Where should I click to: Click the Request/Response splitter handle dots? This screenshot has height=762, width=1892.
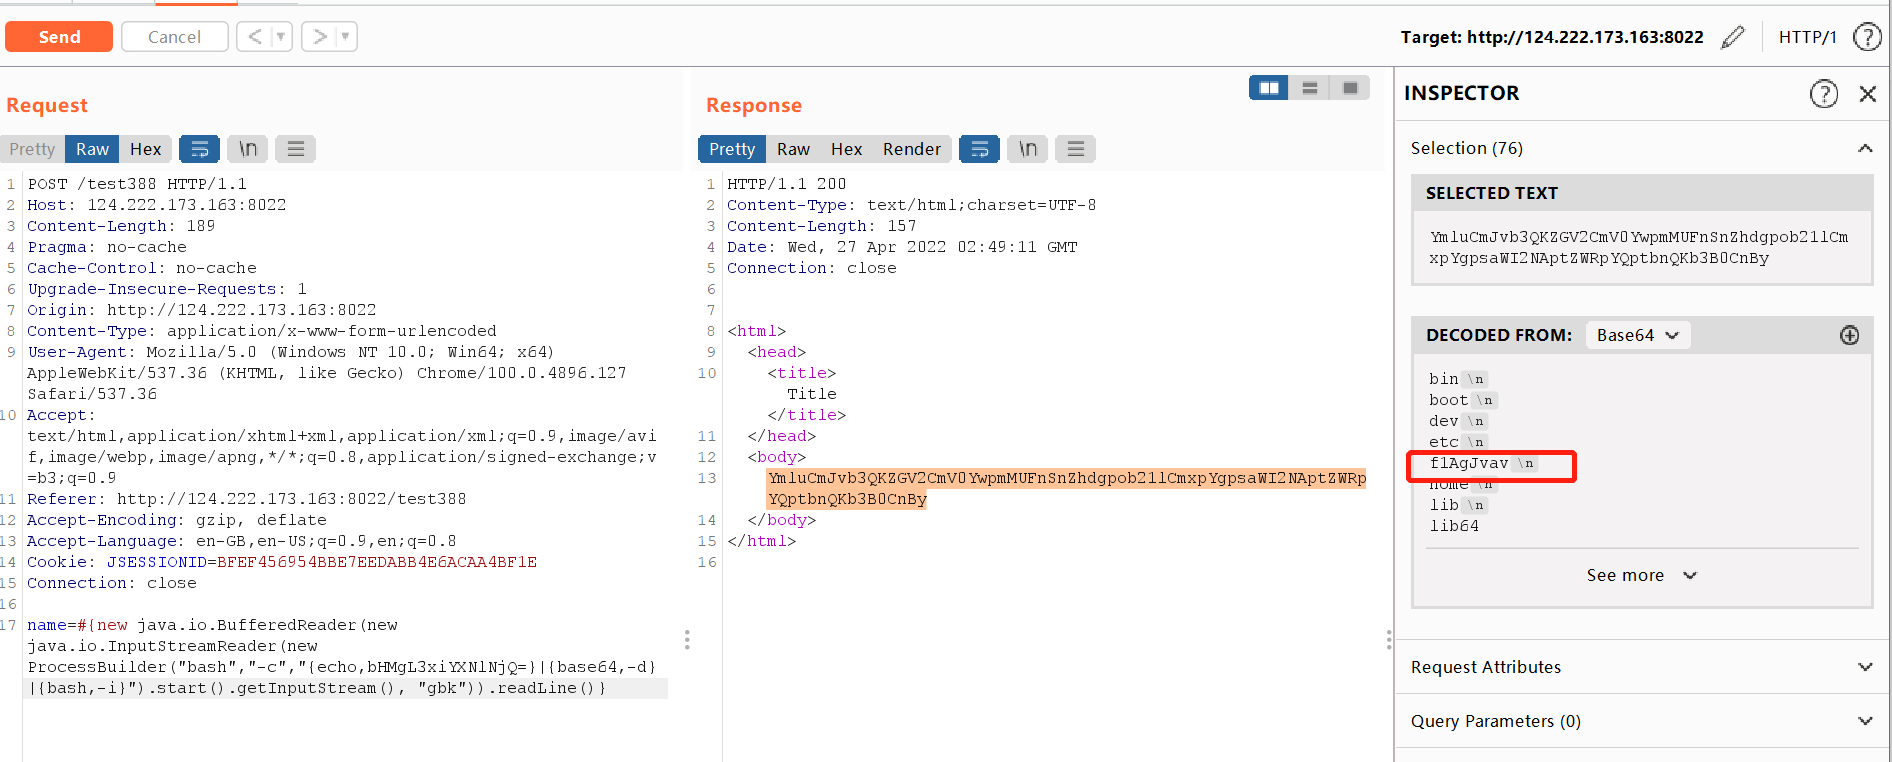(x=687, y=639)
